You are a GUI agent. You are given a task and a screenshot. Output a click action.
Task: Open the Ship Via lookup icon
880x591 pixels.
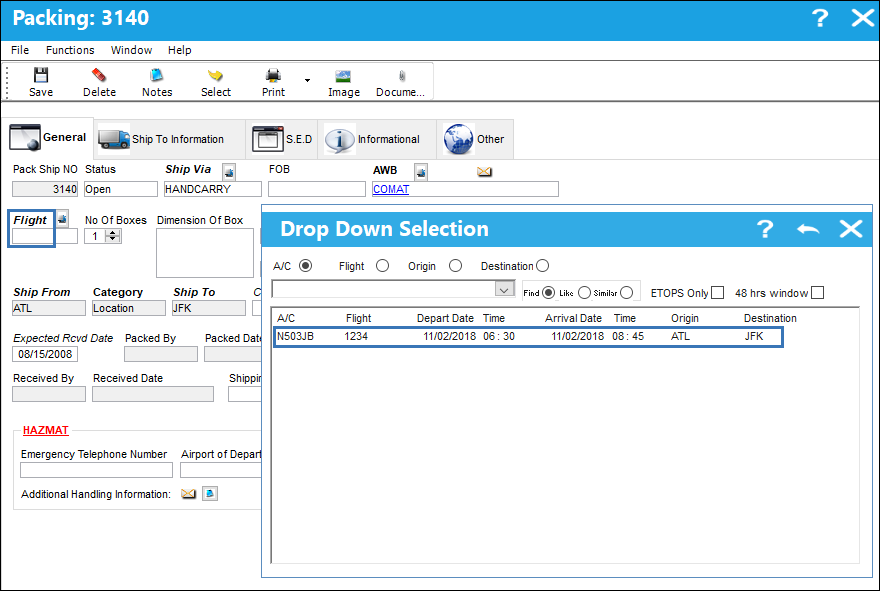click(229, 171)
